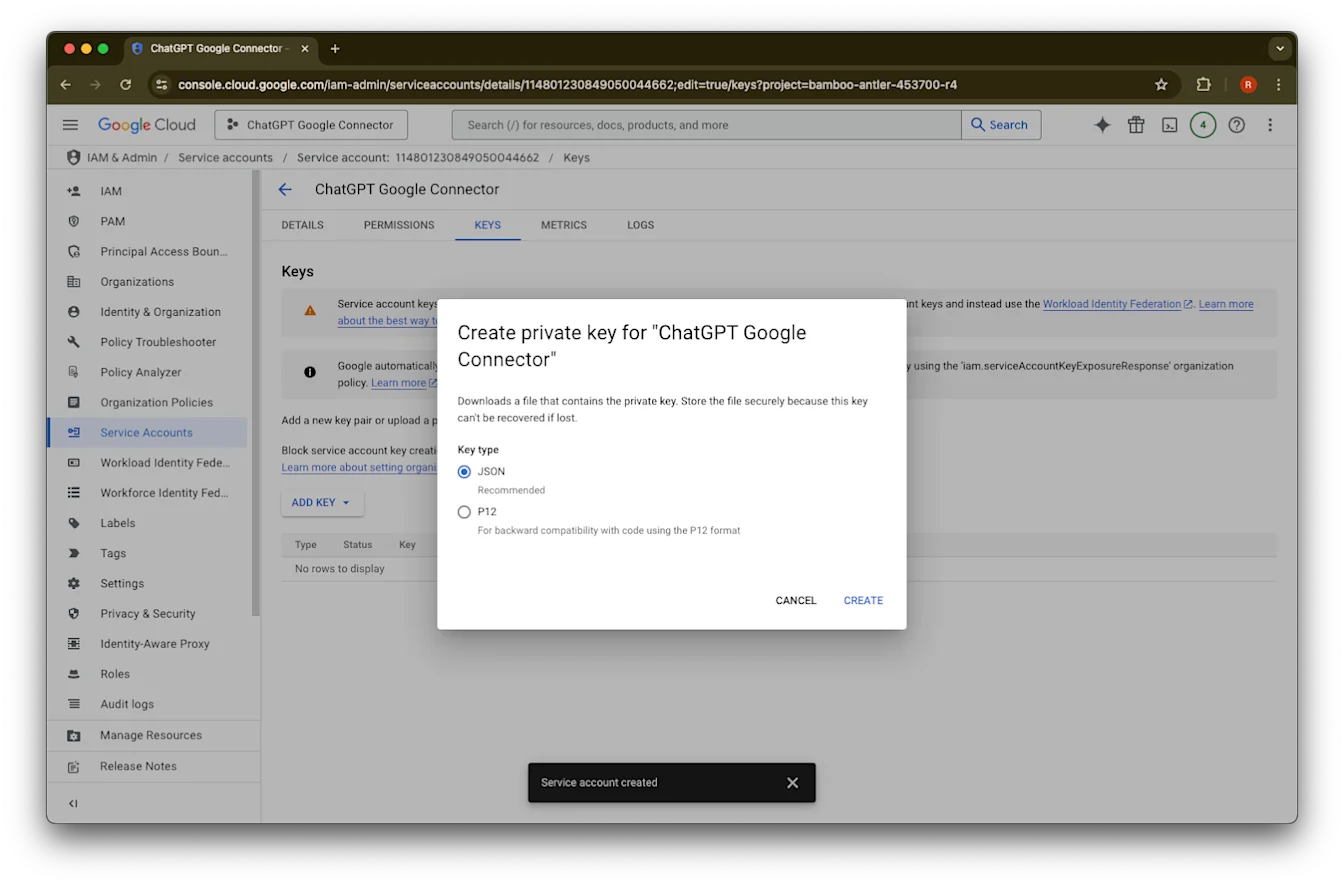Activate Cloud Shell terminal icon
Viewport: 1344px width, 885px height.
tap(1169, 125)
